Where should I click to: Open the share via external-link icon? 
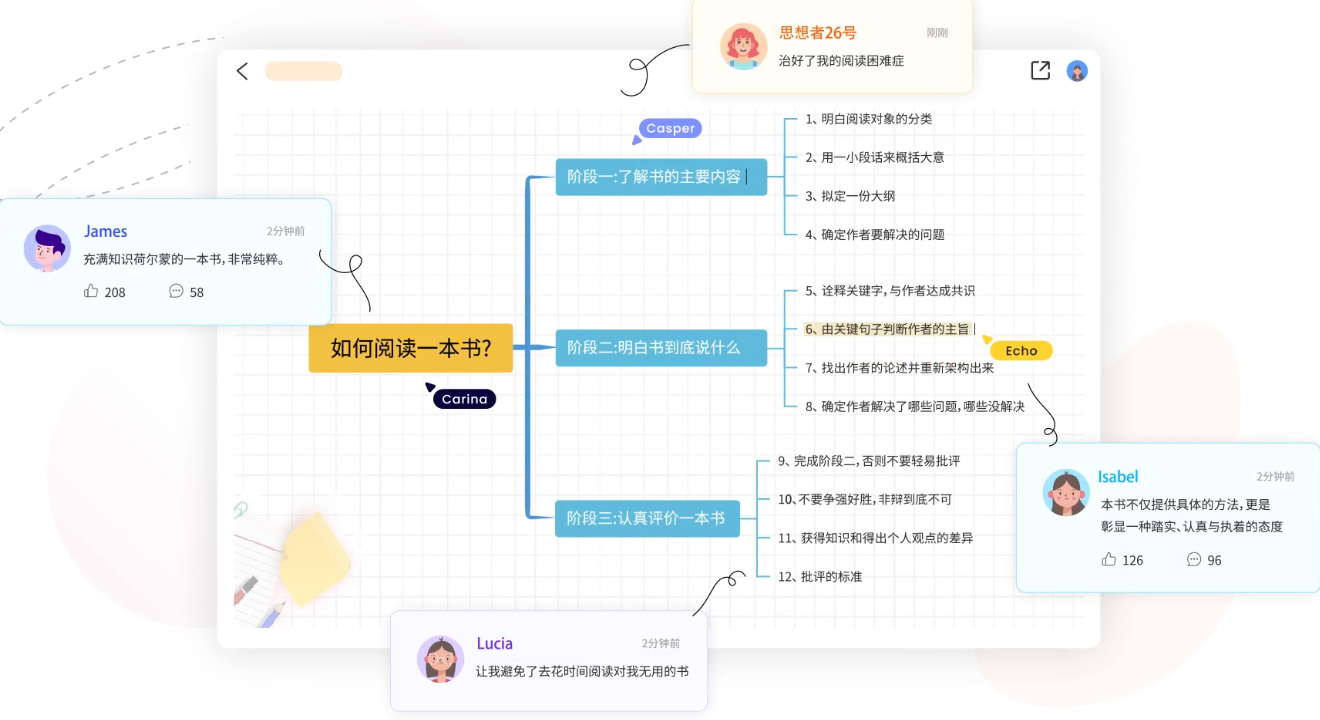tap(1039, 70)
